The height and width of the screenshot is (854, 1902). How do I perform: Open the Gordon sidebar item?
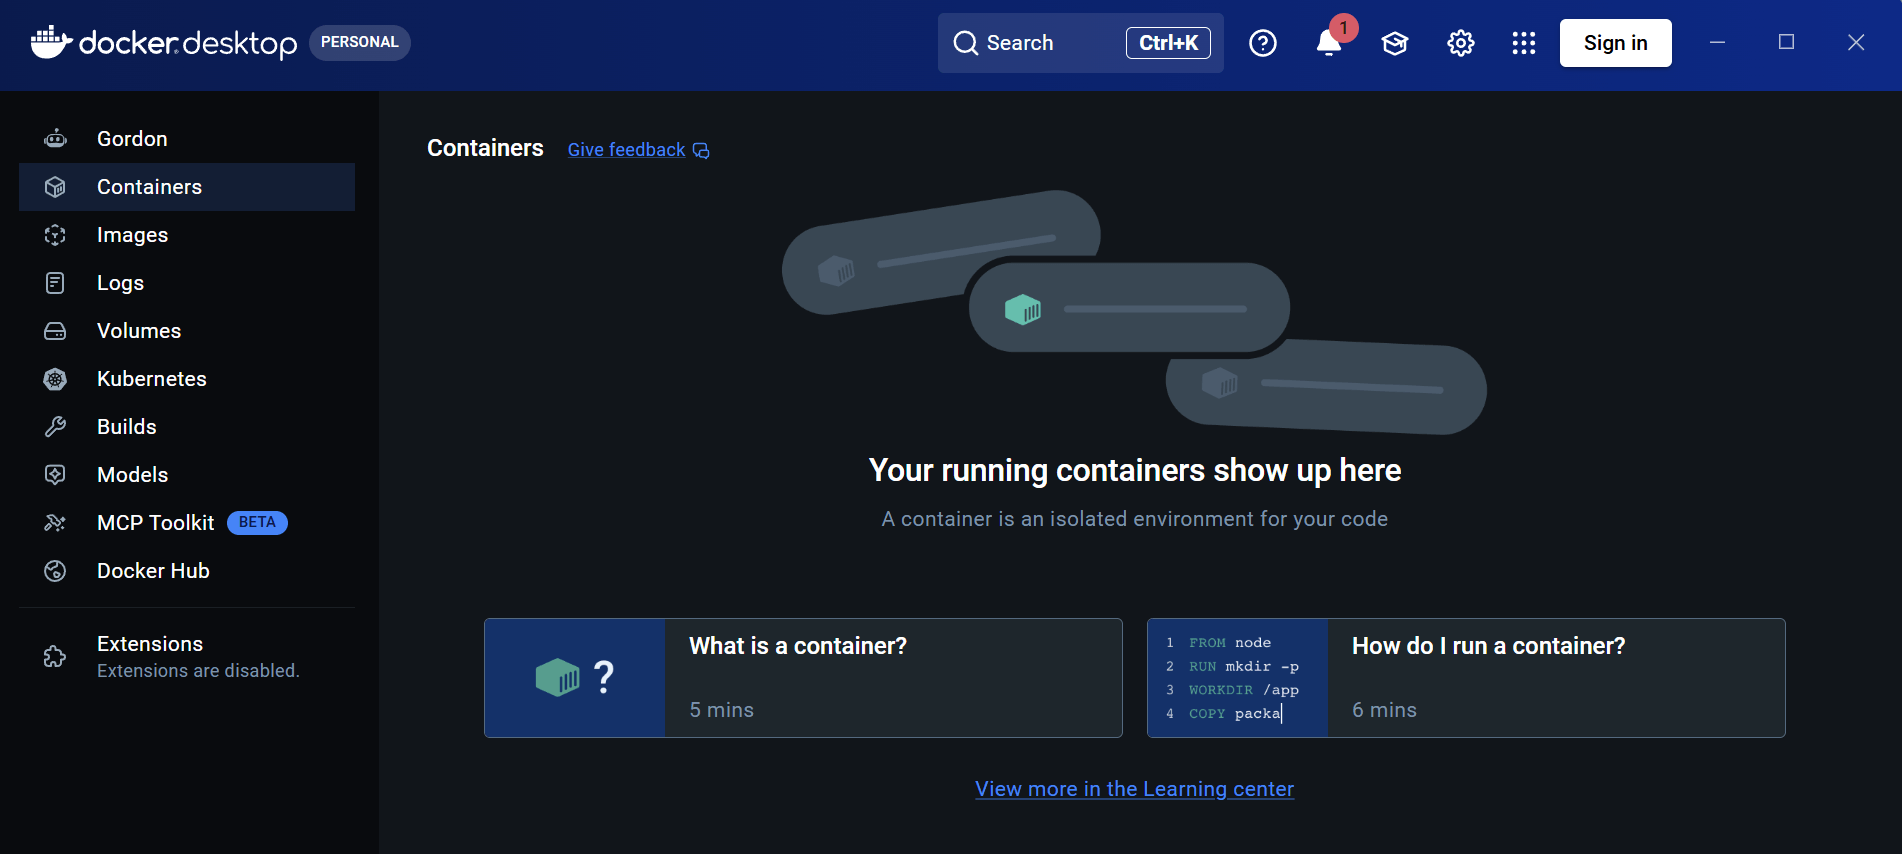[187, 139]
